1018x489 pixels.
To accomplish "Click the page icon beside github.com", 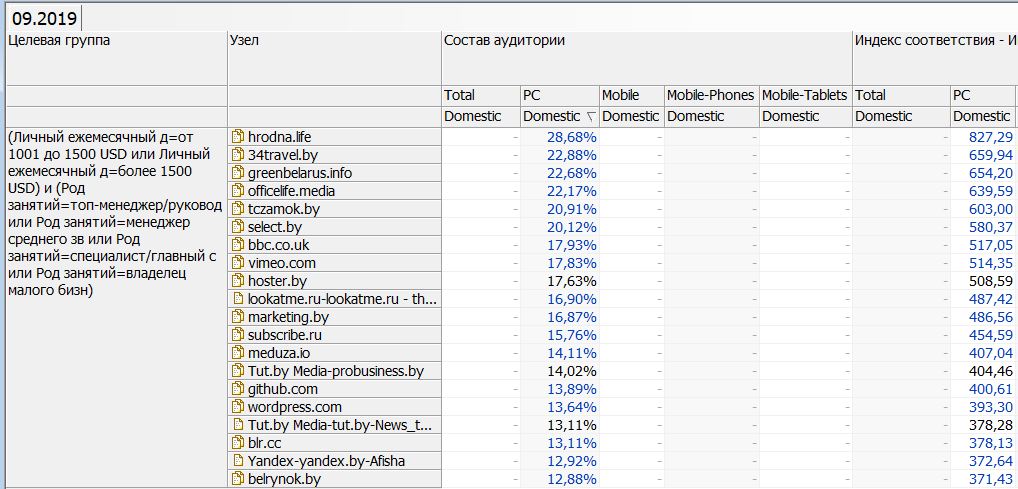I will pyautogui.click(x=238, y=389).
